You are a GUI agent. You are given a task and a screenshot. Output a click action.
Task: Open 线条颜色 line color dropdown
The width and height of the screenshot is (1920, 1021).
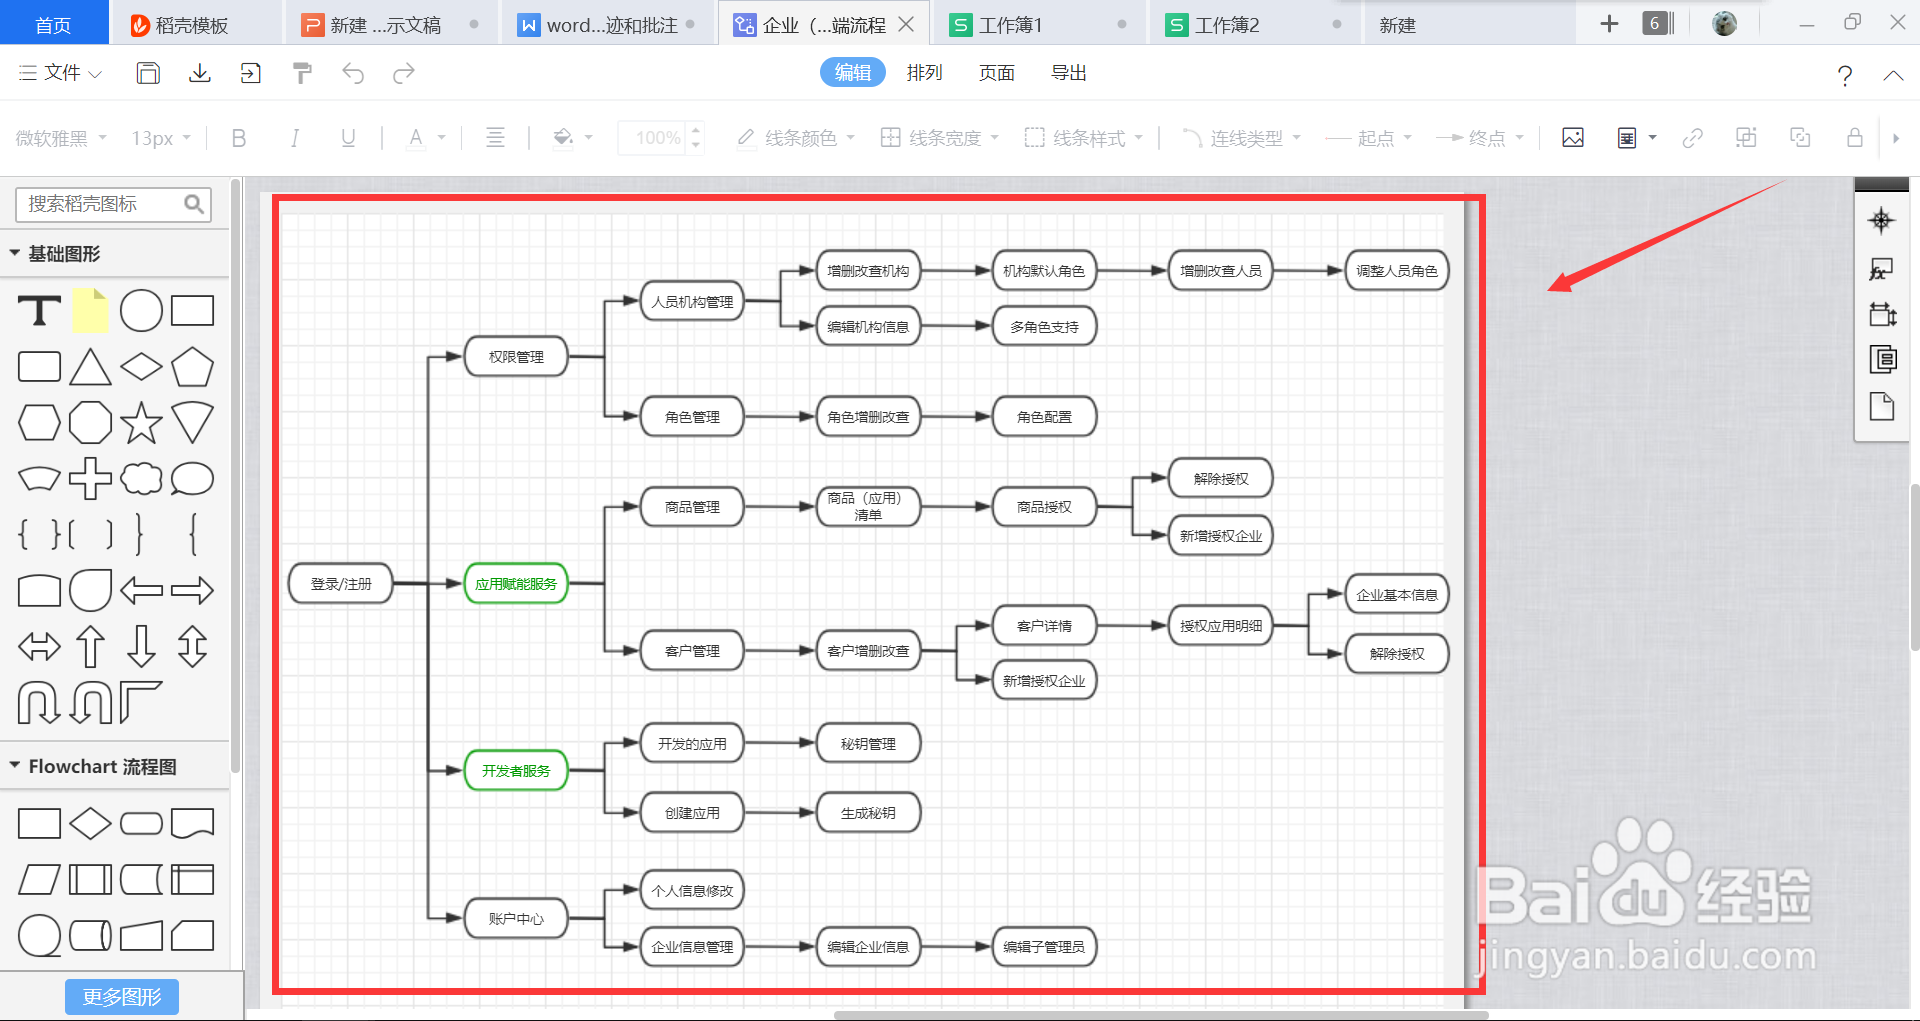[796, 138]
